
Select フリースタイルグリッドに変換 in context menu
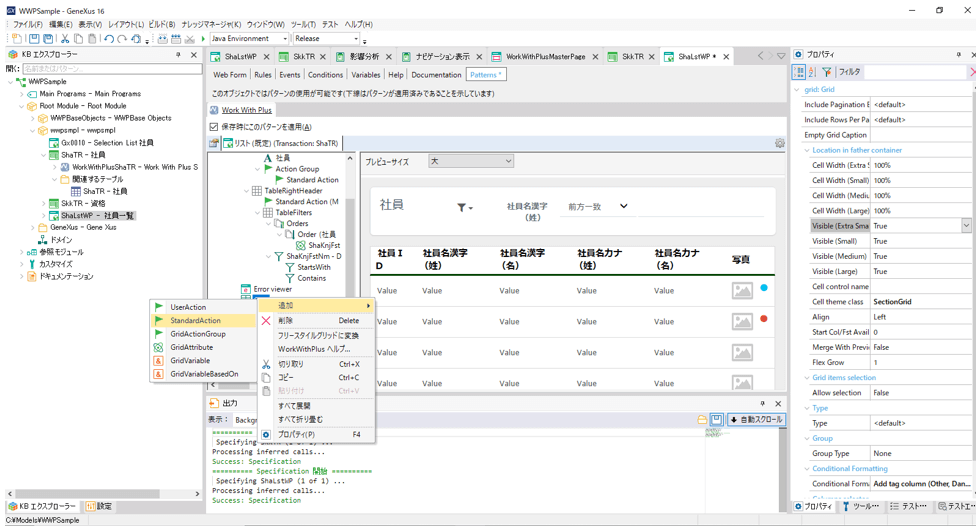pos(317,336)
